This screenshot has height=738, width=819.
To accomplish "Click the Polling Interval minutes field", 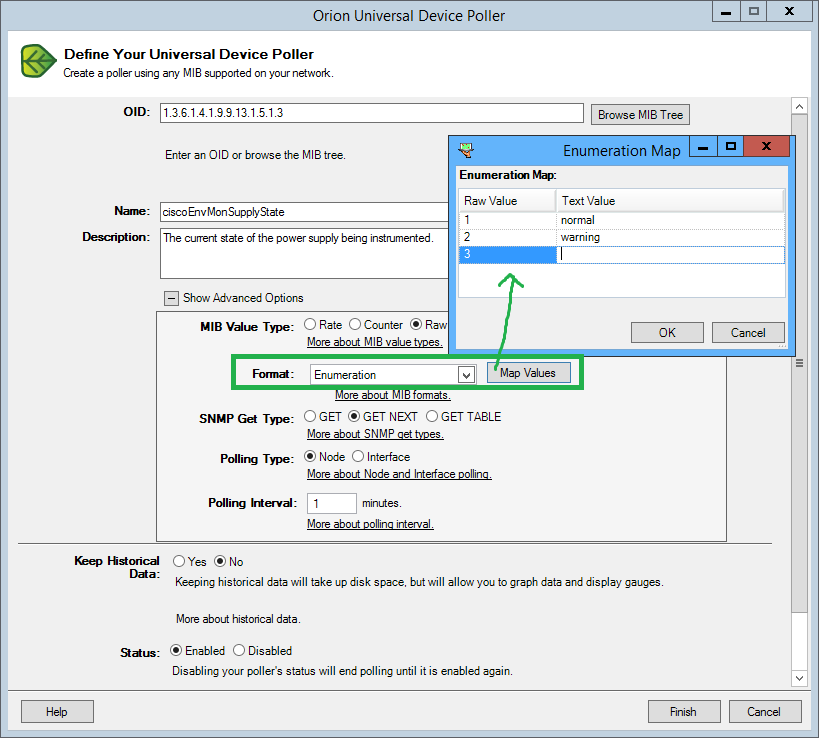I will point(332,503).
